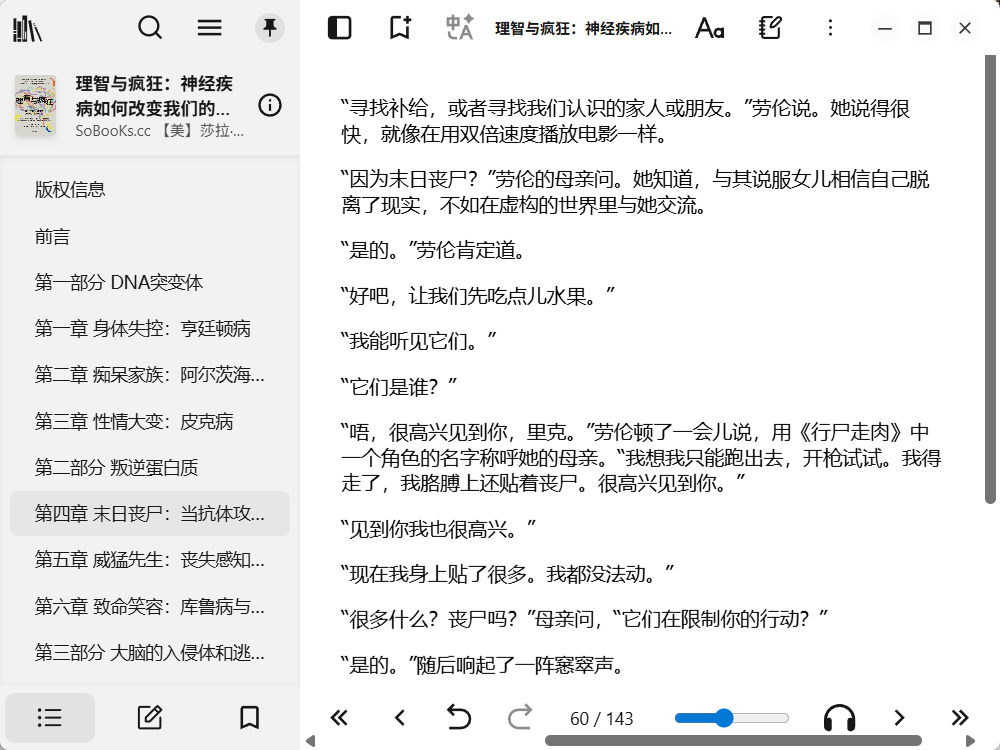
Task: Open the three-dot overflow menu
Action: tap(831, 28)
